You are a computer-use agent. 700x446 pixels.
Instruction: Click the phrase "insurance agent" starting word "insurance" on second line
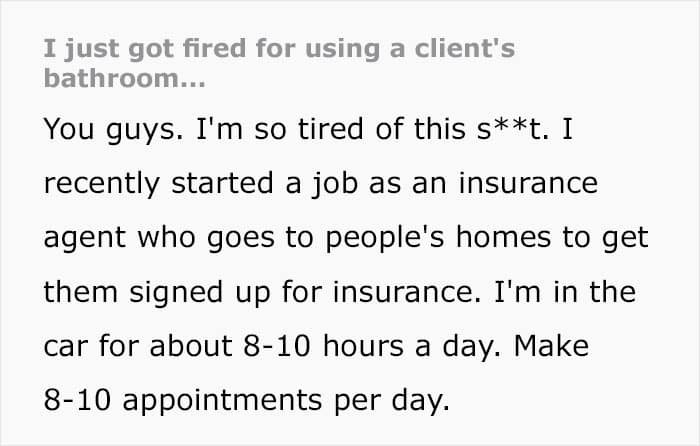click(x=528, y=183)
